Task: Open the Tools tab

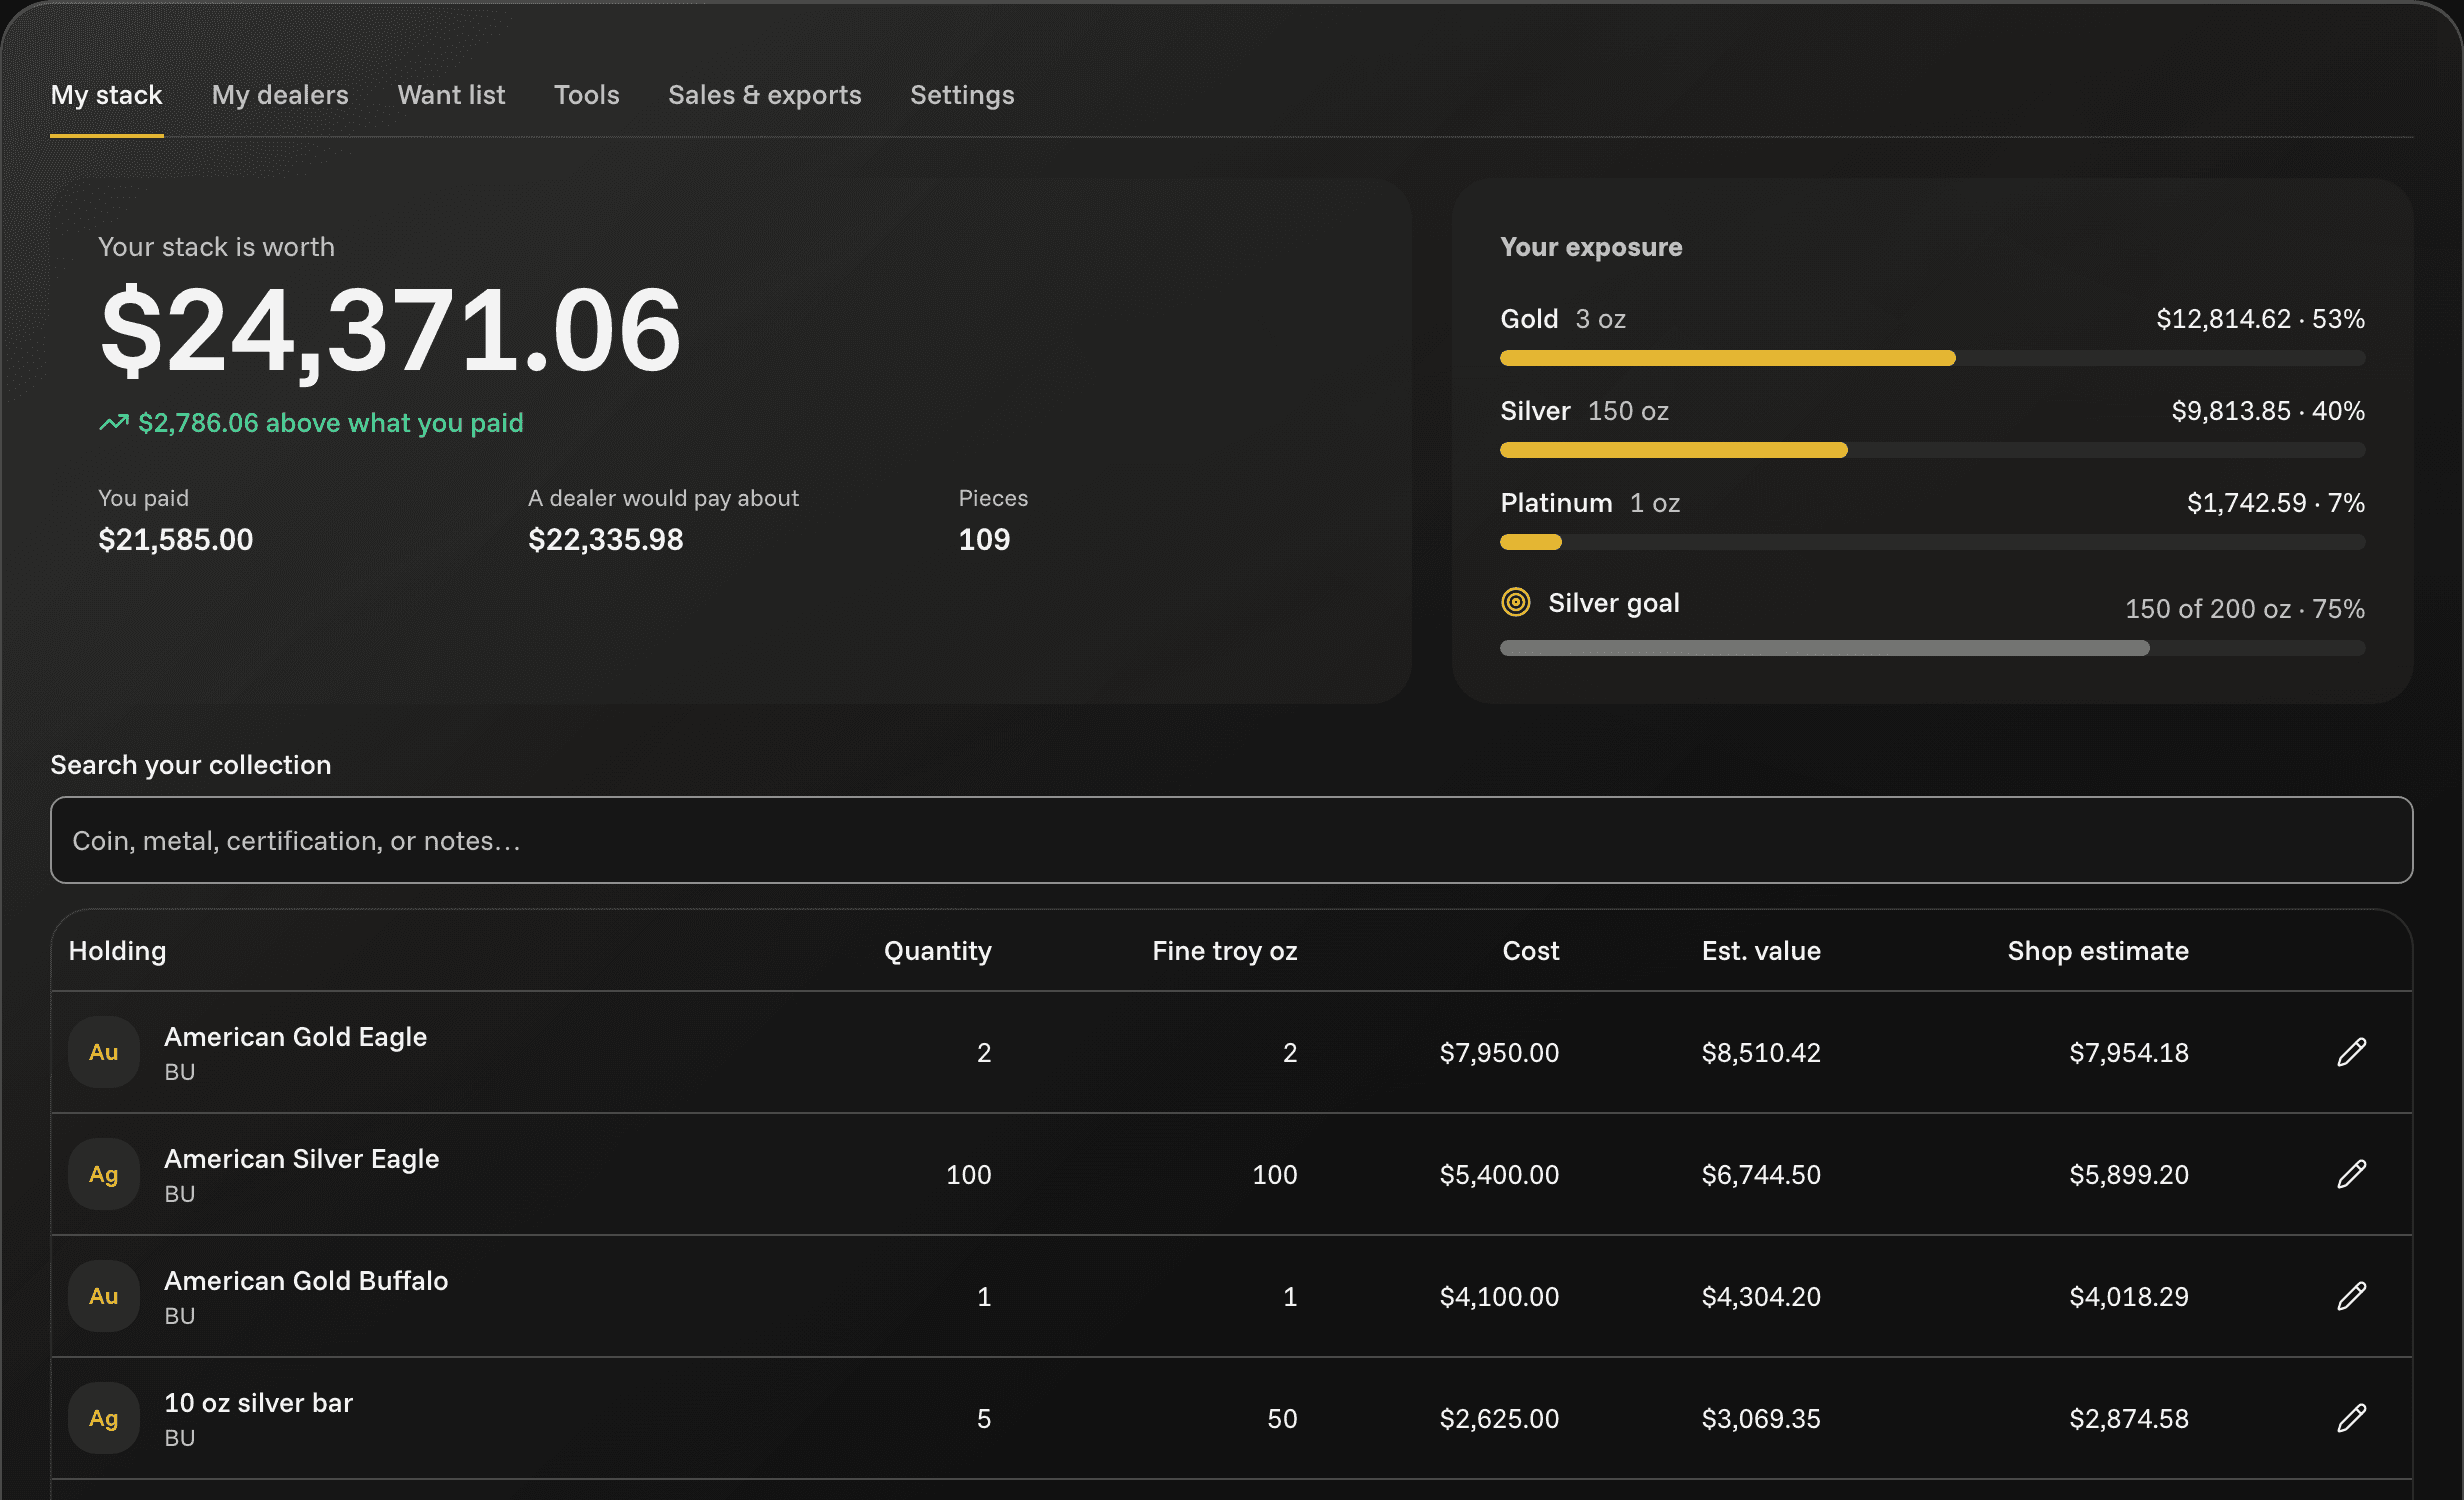Action: coord(587,95)
